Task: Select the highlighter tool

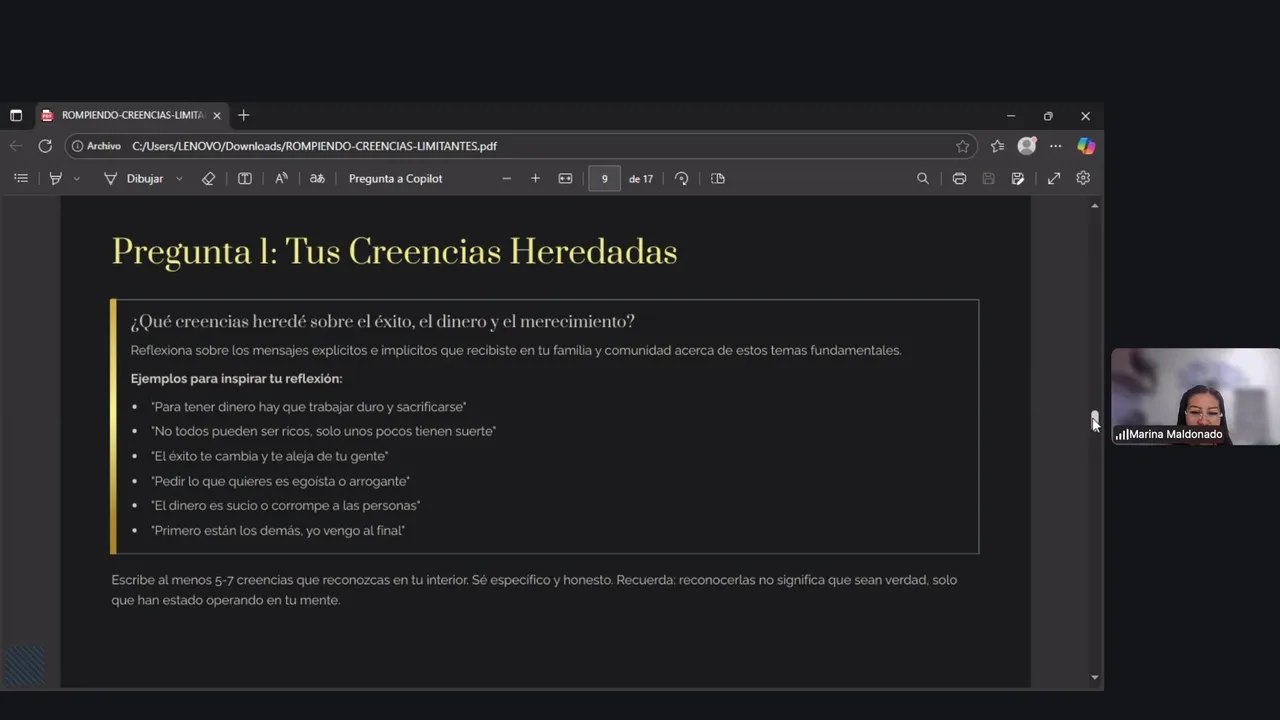Action: click(x=55, y=178)
